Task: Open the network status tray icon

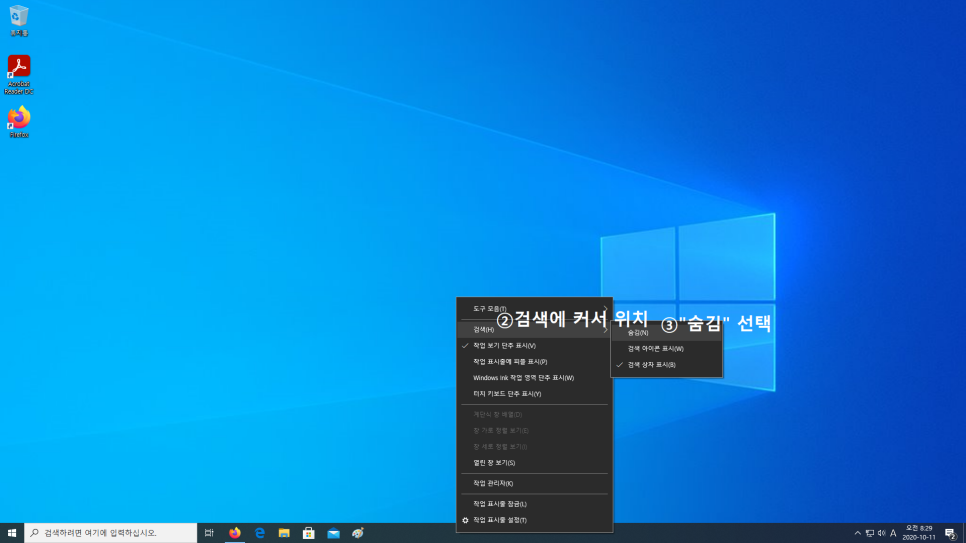Action: click(x=869, y=534)
